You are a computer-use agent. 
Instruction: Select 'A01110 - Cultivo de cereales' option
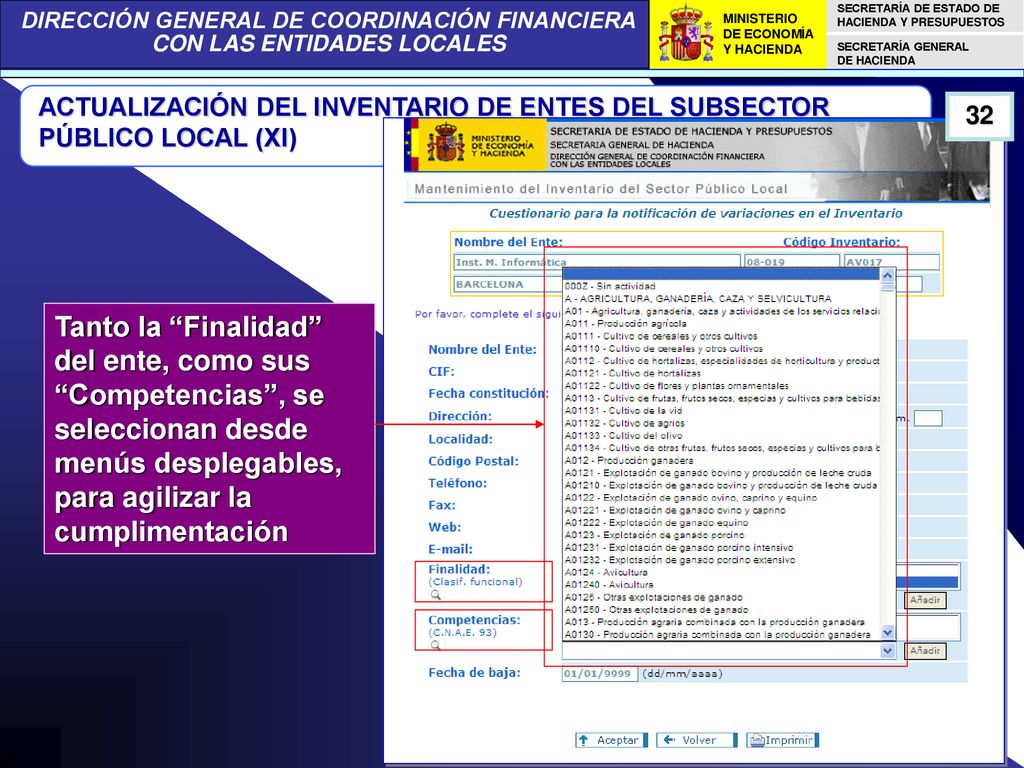pyautogui.click(x=722, y=348)
